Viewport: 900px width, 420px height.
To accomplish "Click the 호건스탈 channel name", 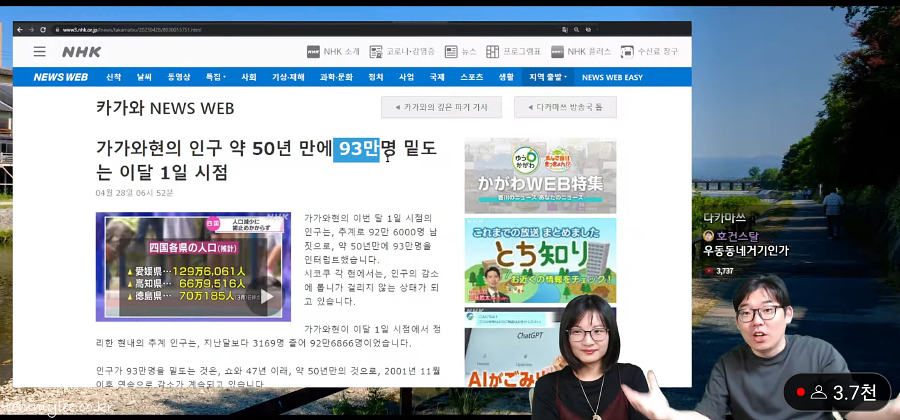I will click(738, 236).
